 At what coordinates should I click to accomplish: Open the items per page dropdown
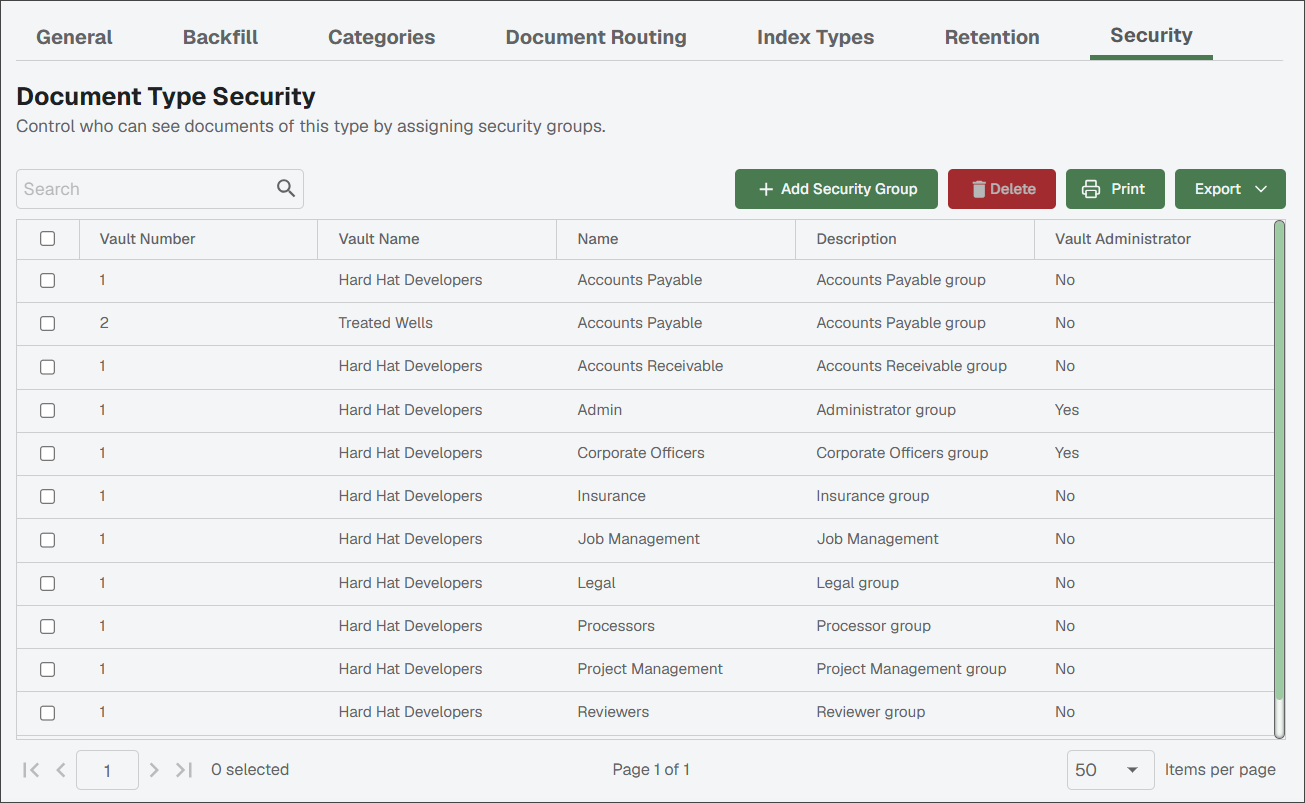pos(1110,770)
